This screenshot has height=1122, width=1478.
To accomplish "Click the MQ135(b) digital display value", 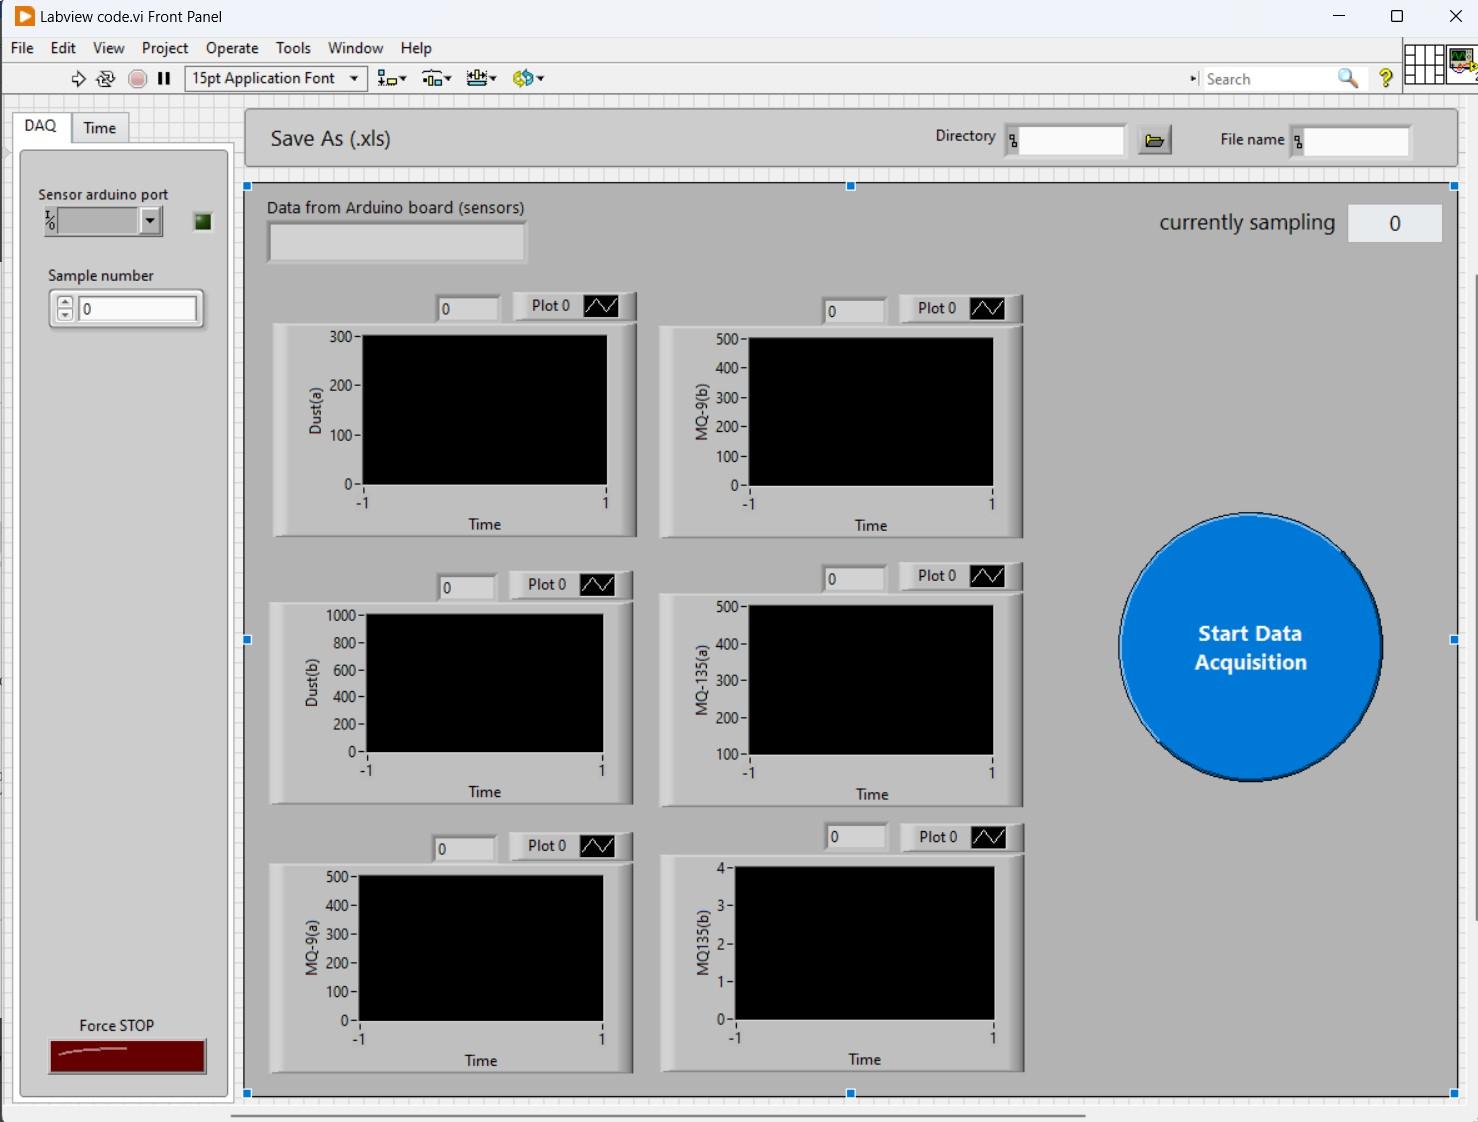I will [x=856, y=837].
